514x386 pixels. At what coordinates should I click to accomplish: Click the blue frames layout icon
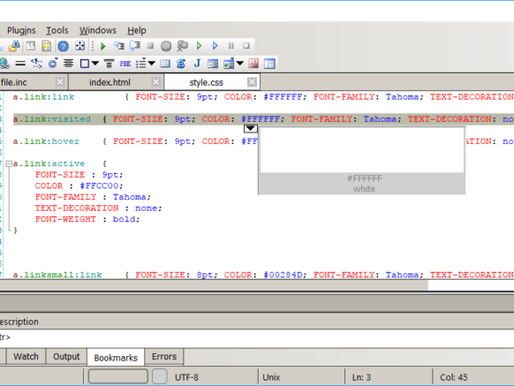(x=269, y=63)
